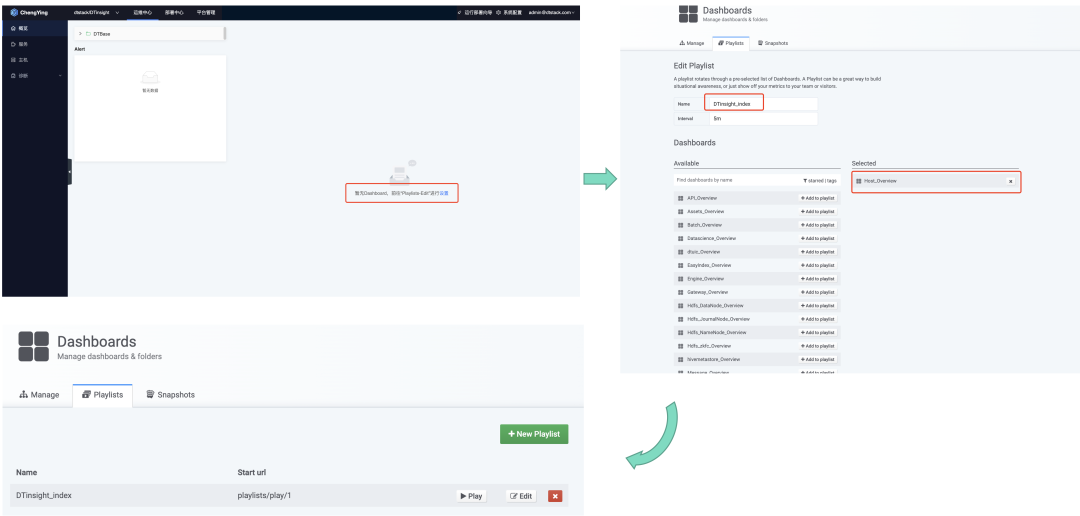1080x516 pixels.
Task: Select DTBase folder icon
Action: 89,33
